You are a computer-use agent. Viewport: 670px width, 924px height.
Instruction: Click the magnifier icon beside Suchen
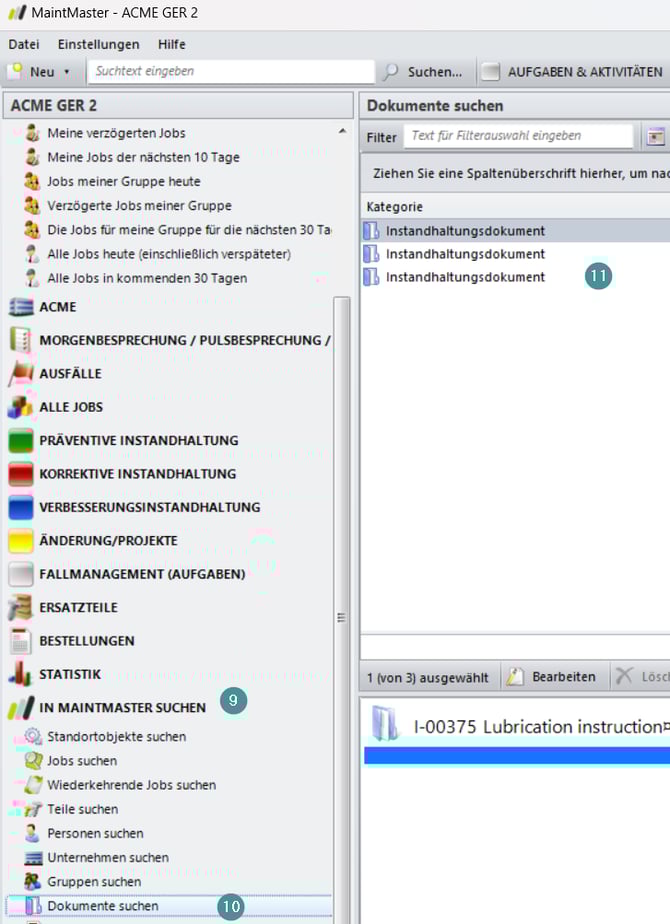click(391, 72)
